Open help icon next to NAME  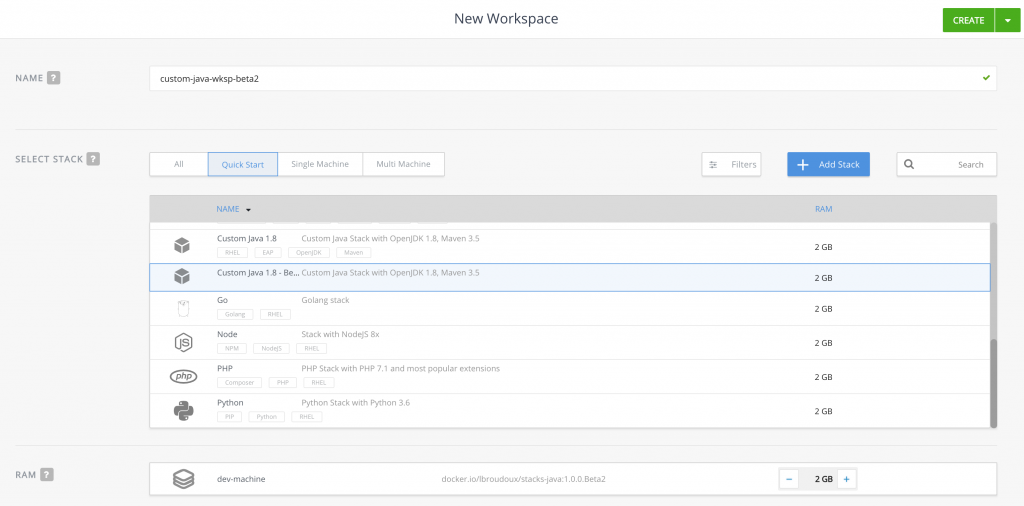pos(54,78)
